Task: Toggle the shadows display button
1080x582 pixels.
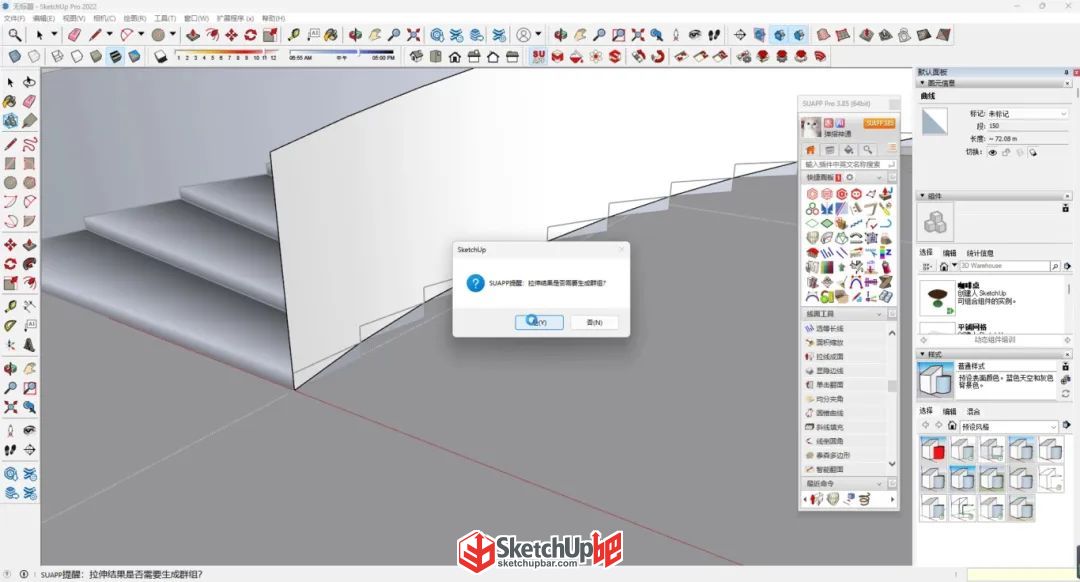Action: (x=160, y=56)
